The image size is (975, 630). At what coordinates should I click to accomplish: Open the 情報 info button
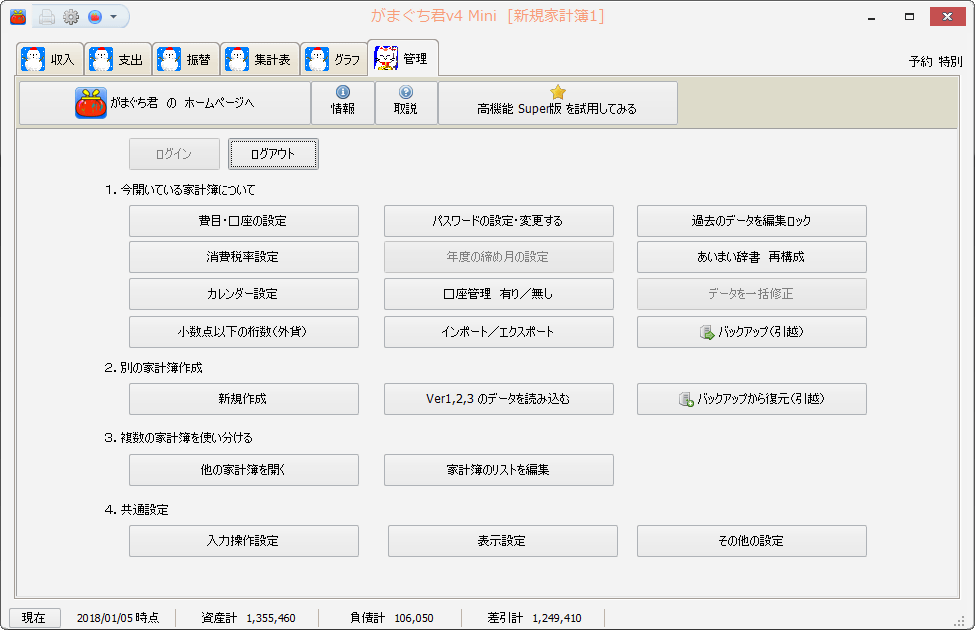coord(343,102)
